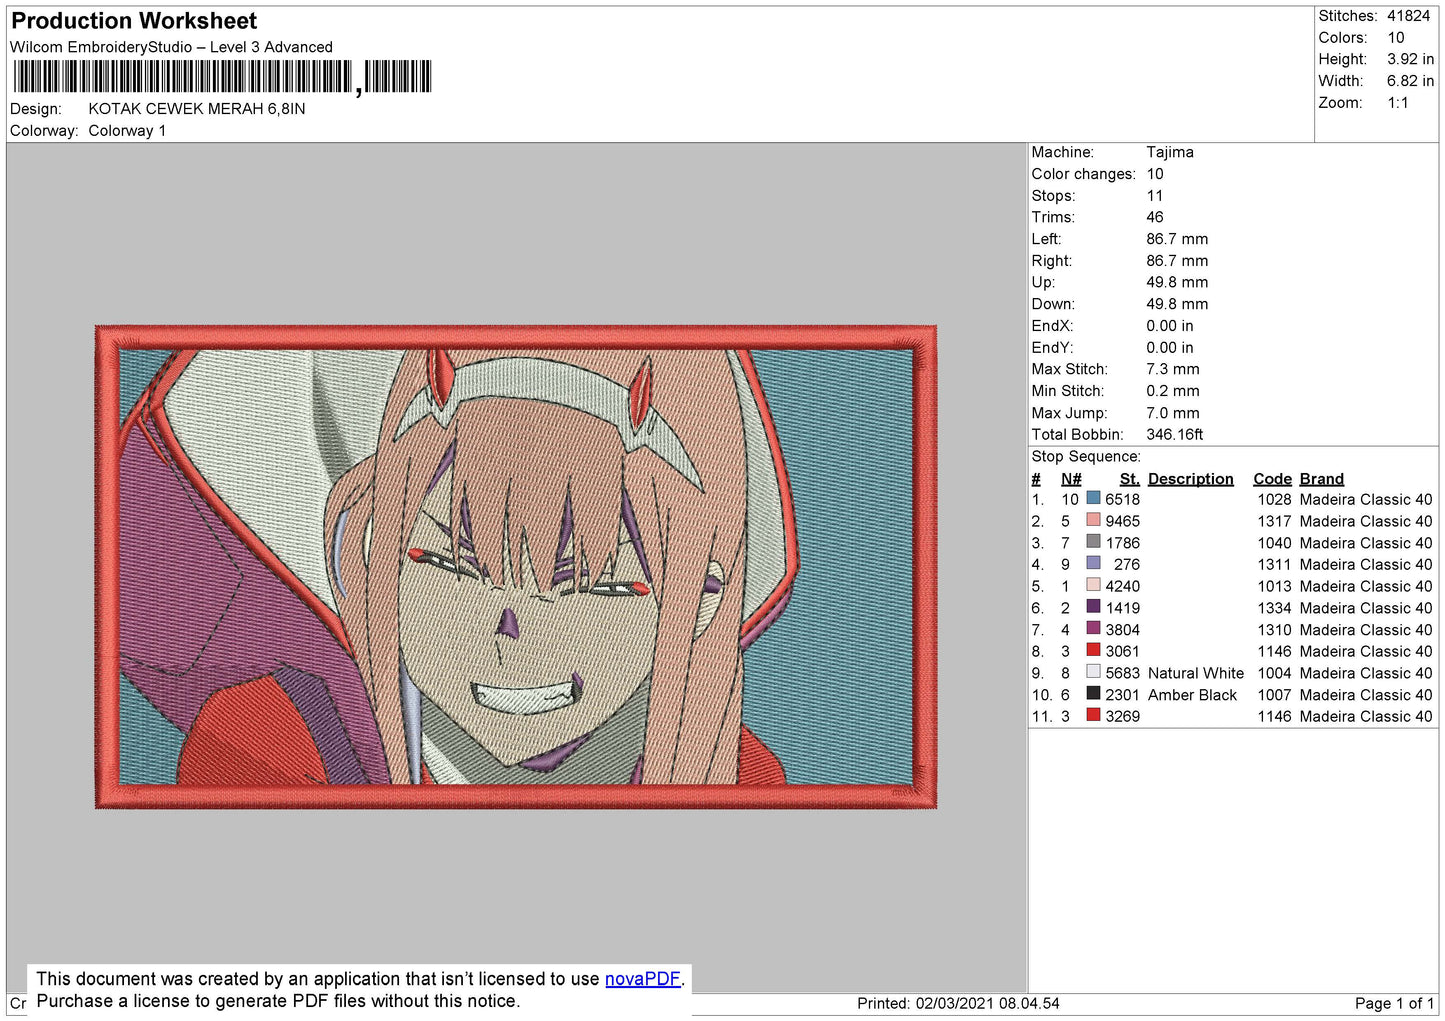Click the dark purple swatch for stop 6
The image size is (1445, 1021).
click(1094, 607)
